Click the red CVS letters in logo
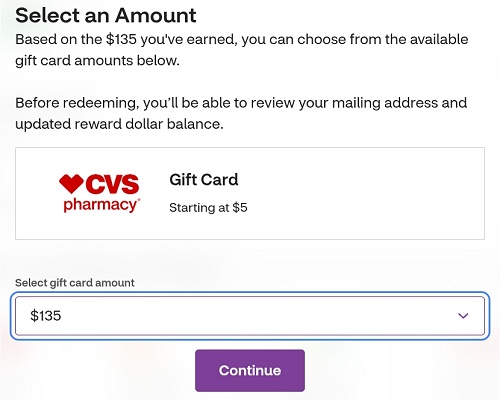Image resolution: width=500 pixels, height=400 pixels. [112, 184]
